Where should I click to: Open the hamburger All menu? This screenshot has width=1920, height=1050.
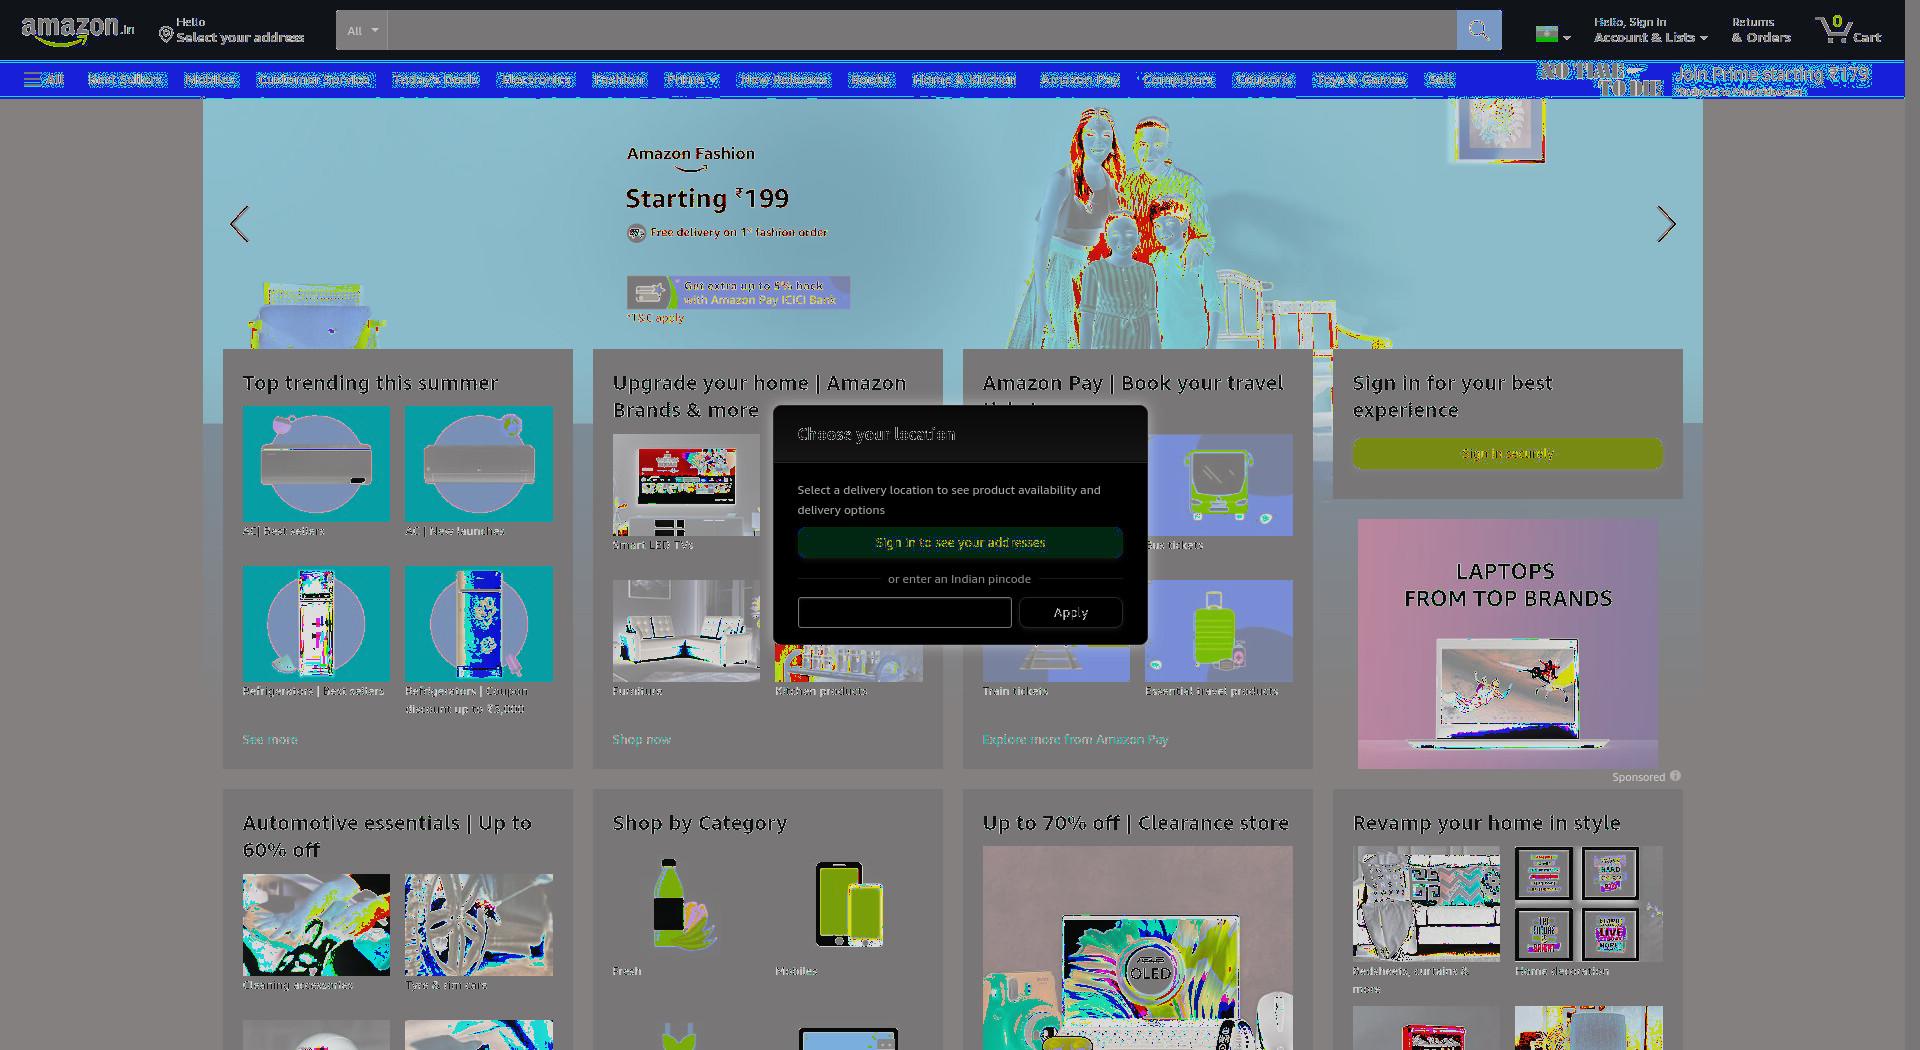pyautogui.click(x=44, y=79)
